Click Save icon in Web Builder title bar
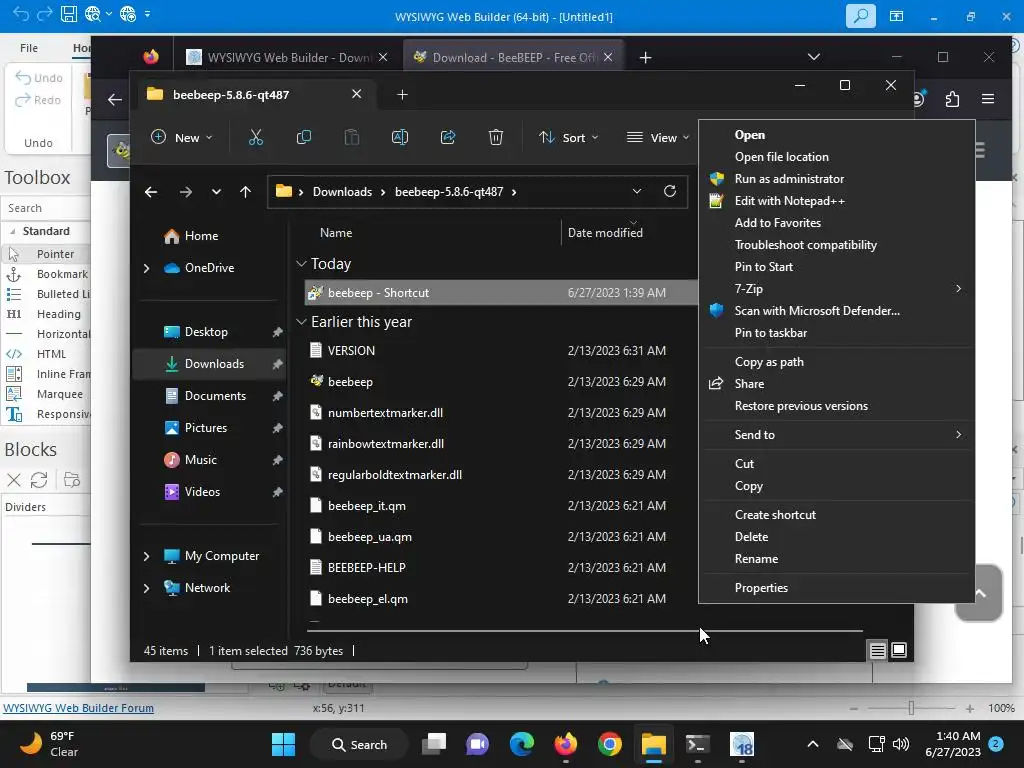This screenshot has width=1024, height=768. point(69,14)
